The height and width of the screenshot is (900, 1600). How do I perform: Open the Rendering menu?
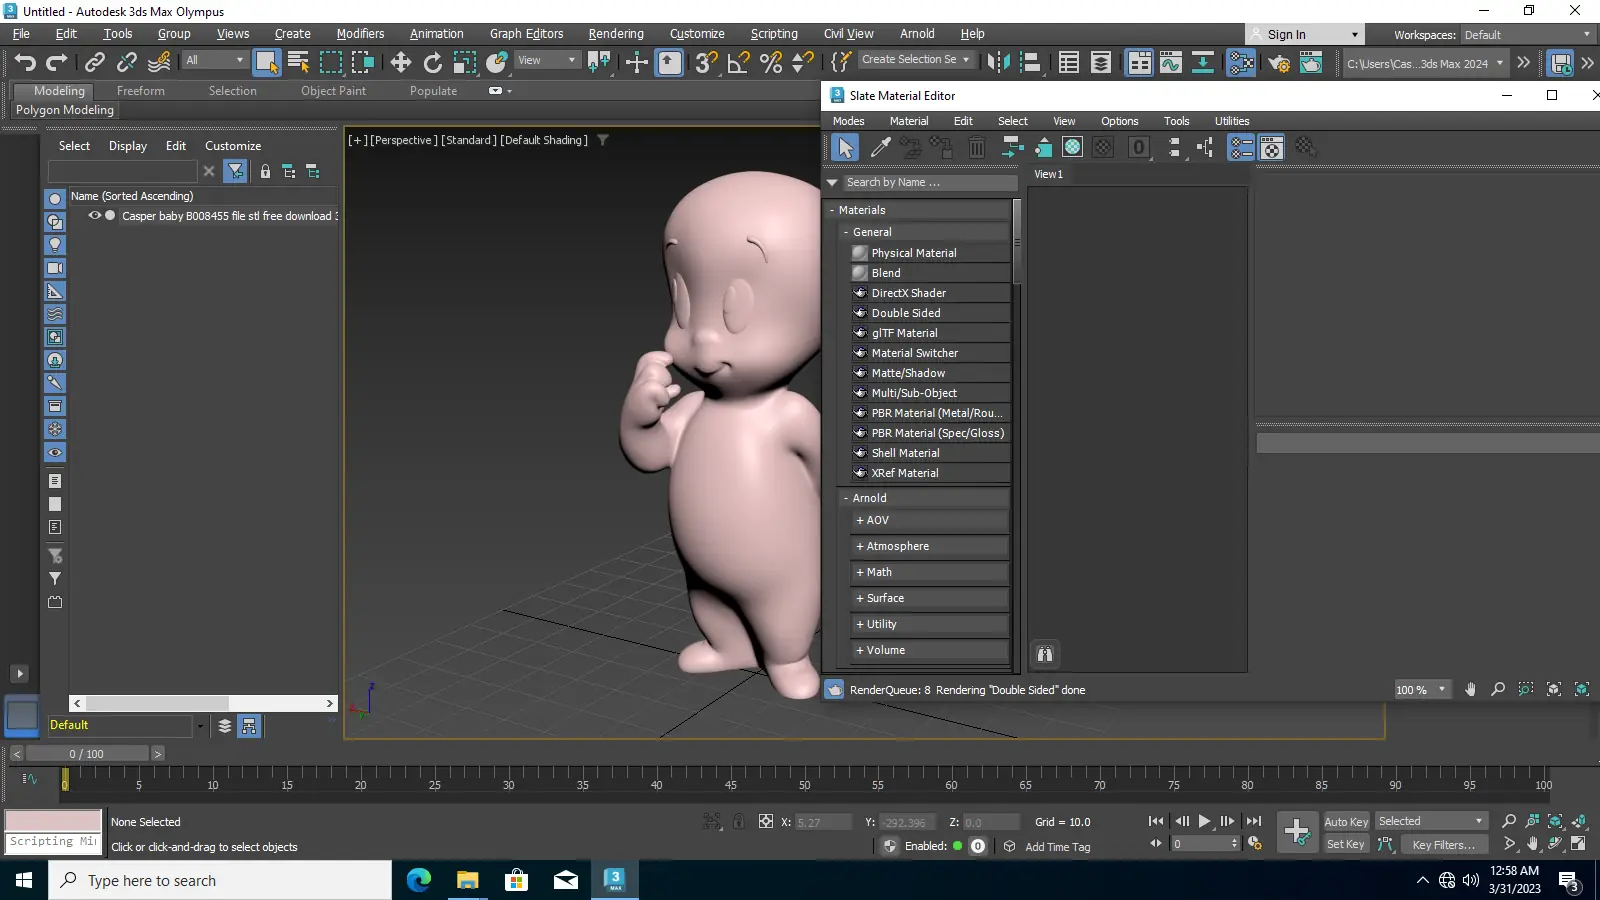(x=615, y=34)
